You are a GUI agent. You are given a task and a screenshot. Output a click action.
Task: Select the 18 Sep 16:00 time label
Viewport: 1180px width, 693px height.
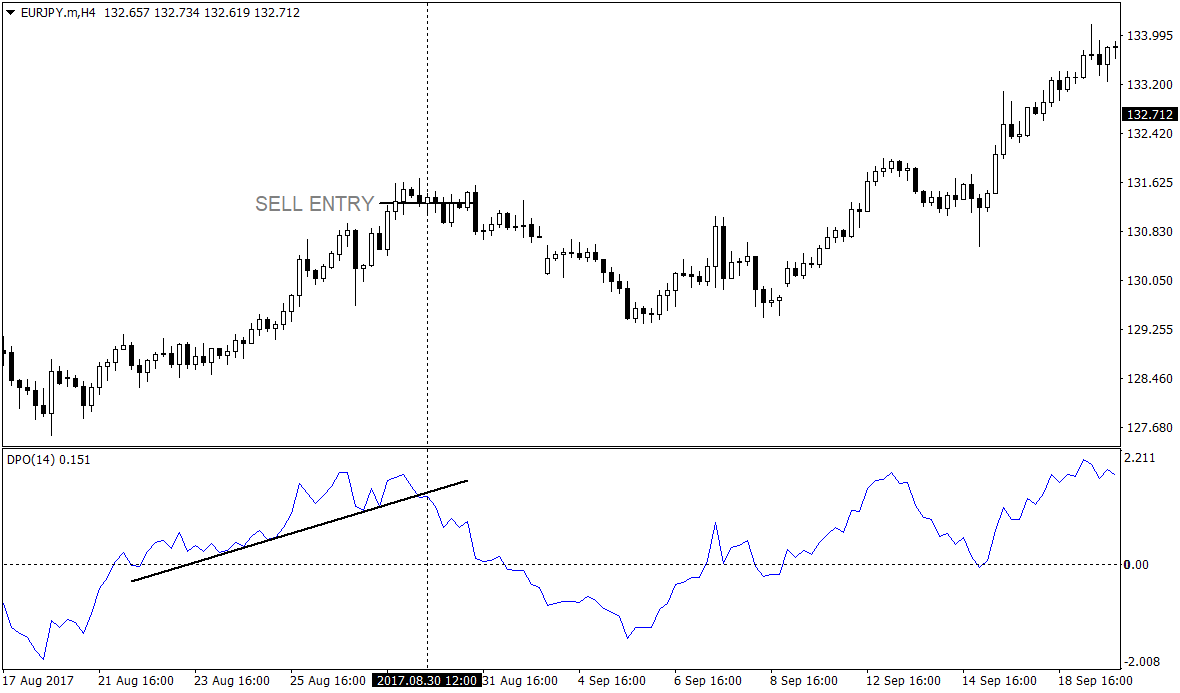click(x=1093, y=679)
